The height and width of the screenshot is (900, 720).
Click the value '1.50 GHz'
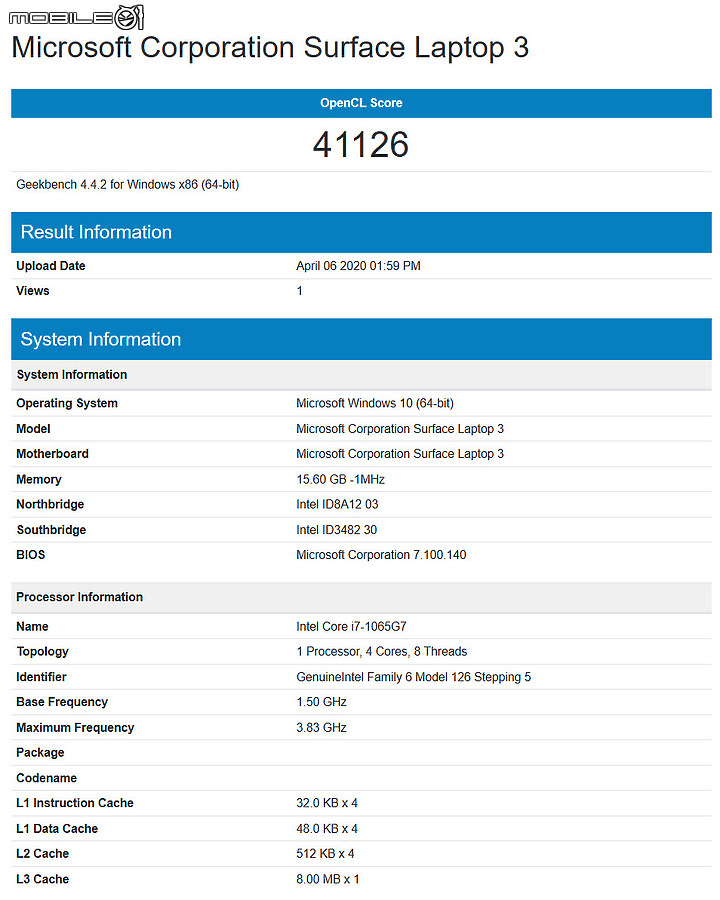(322, 702)
